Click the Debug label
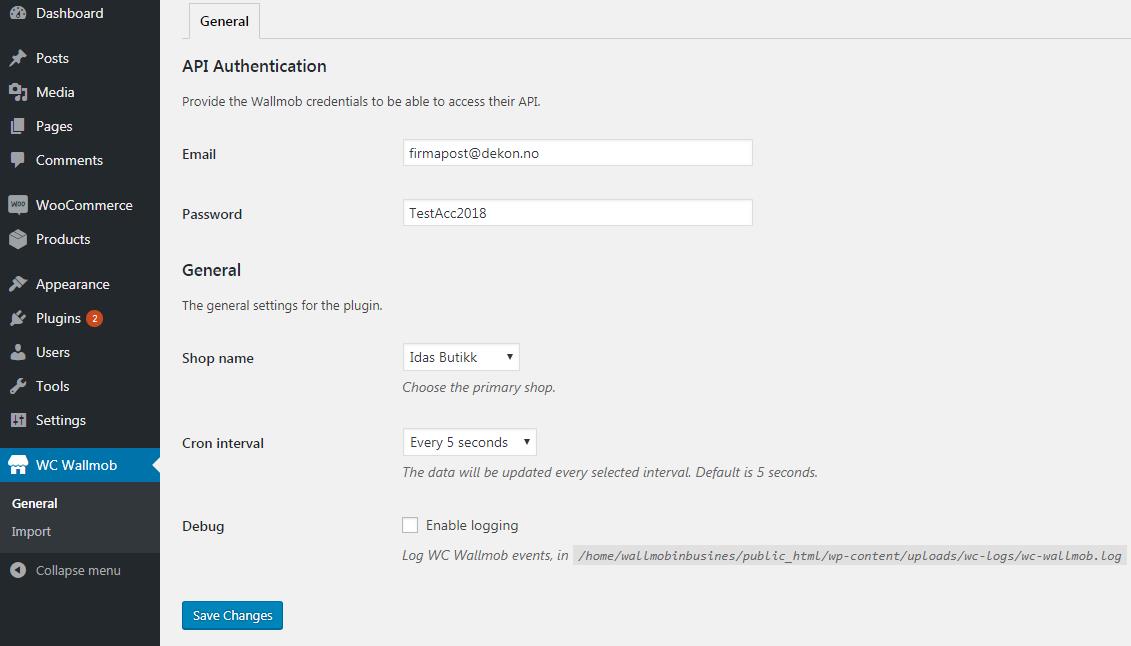The height and width of the screenshot is (646, 1131). [x=203, y=526]
